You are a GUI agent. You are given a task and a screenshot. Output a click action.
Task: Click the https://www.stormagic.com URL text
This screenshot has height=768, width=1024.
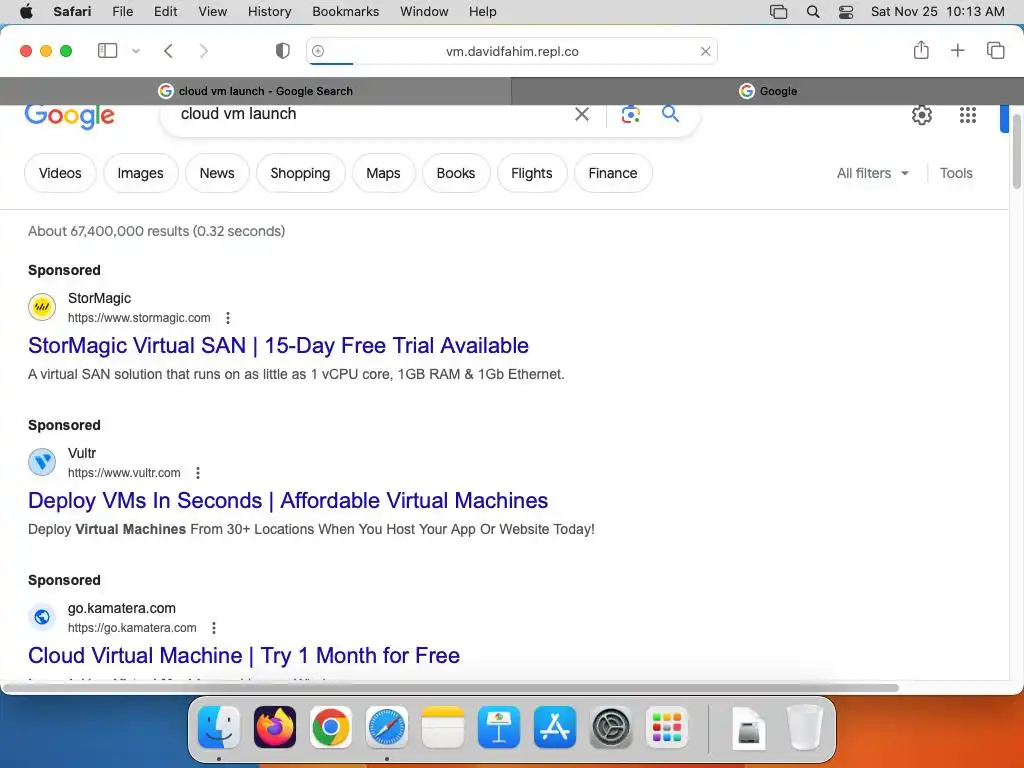139,318
